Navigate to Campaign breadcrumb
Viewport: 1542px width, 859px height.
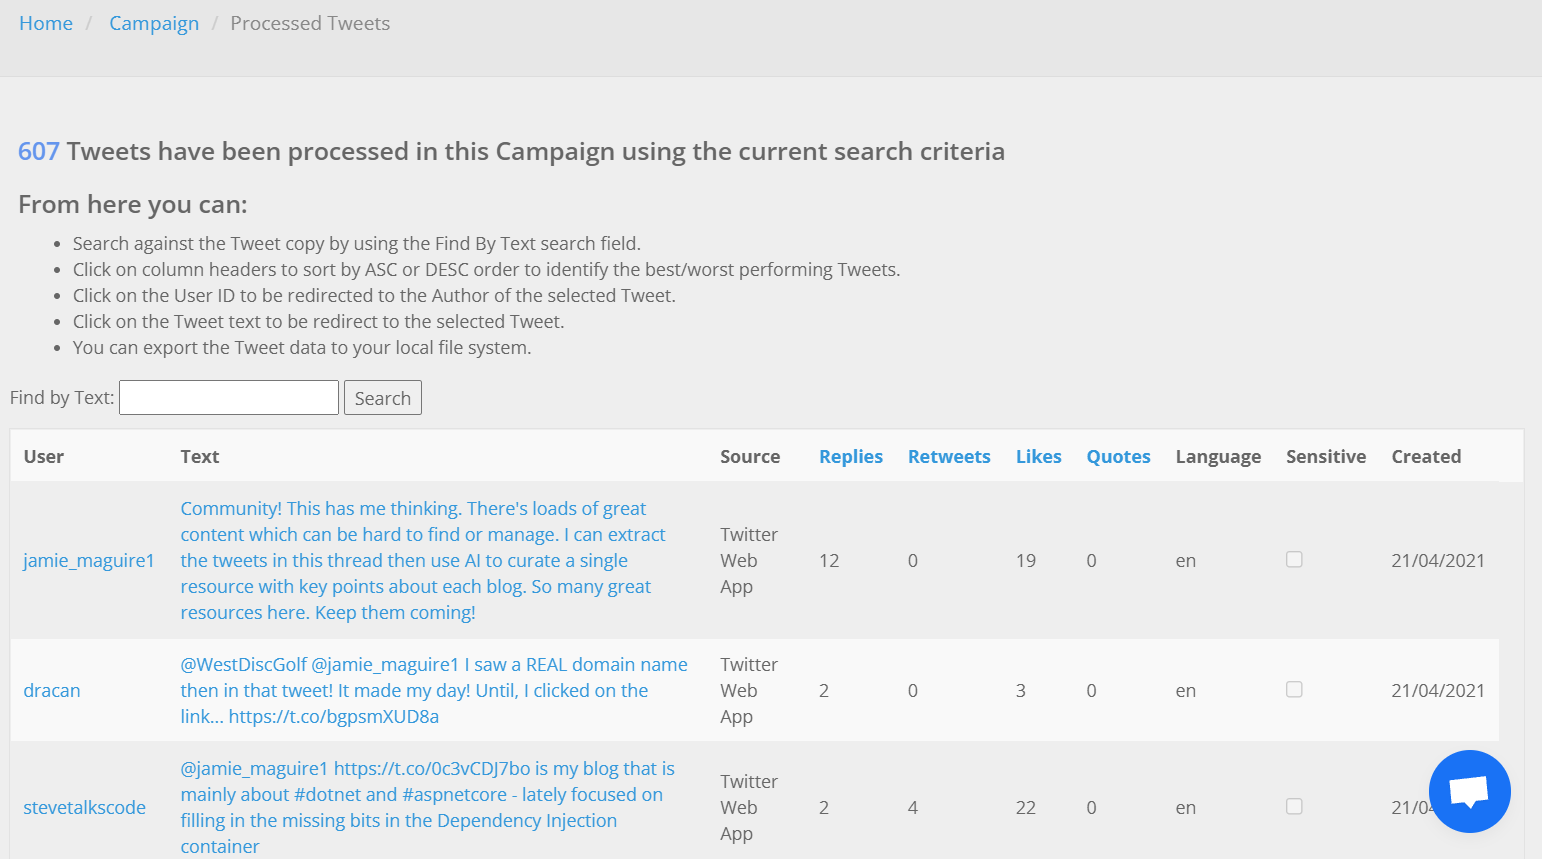pyautogui.click(x=154, y=24)
